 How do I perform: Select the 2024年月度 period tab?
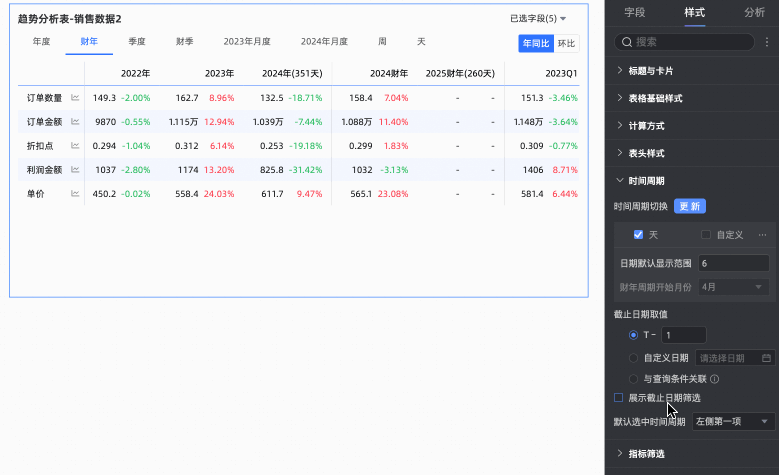click(x=324, y=42)
